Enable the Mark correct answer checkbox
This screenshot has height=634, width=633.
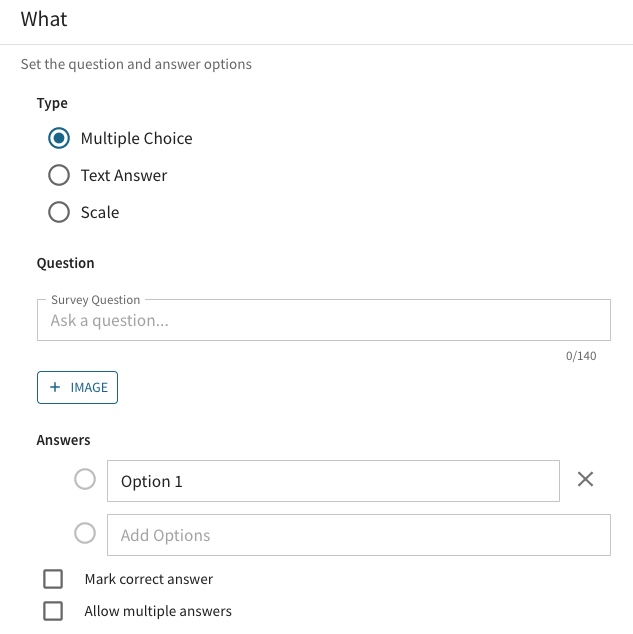53,579
